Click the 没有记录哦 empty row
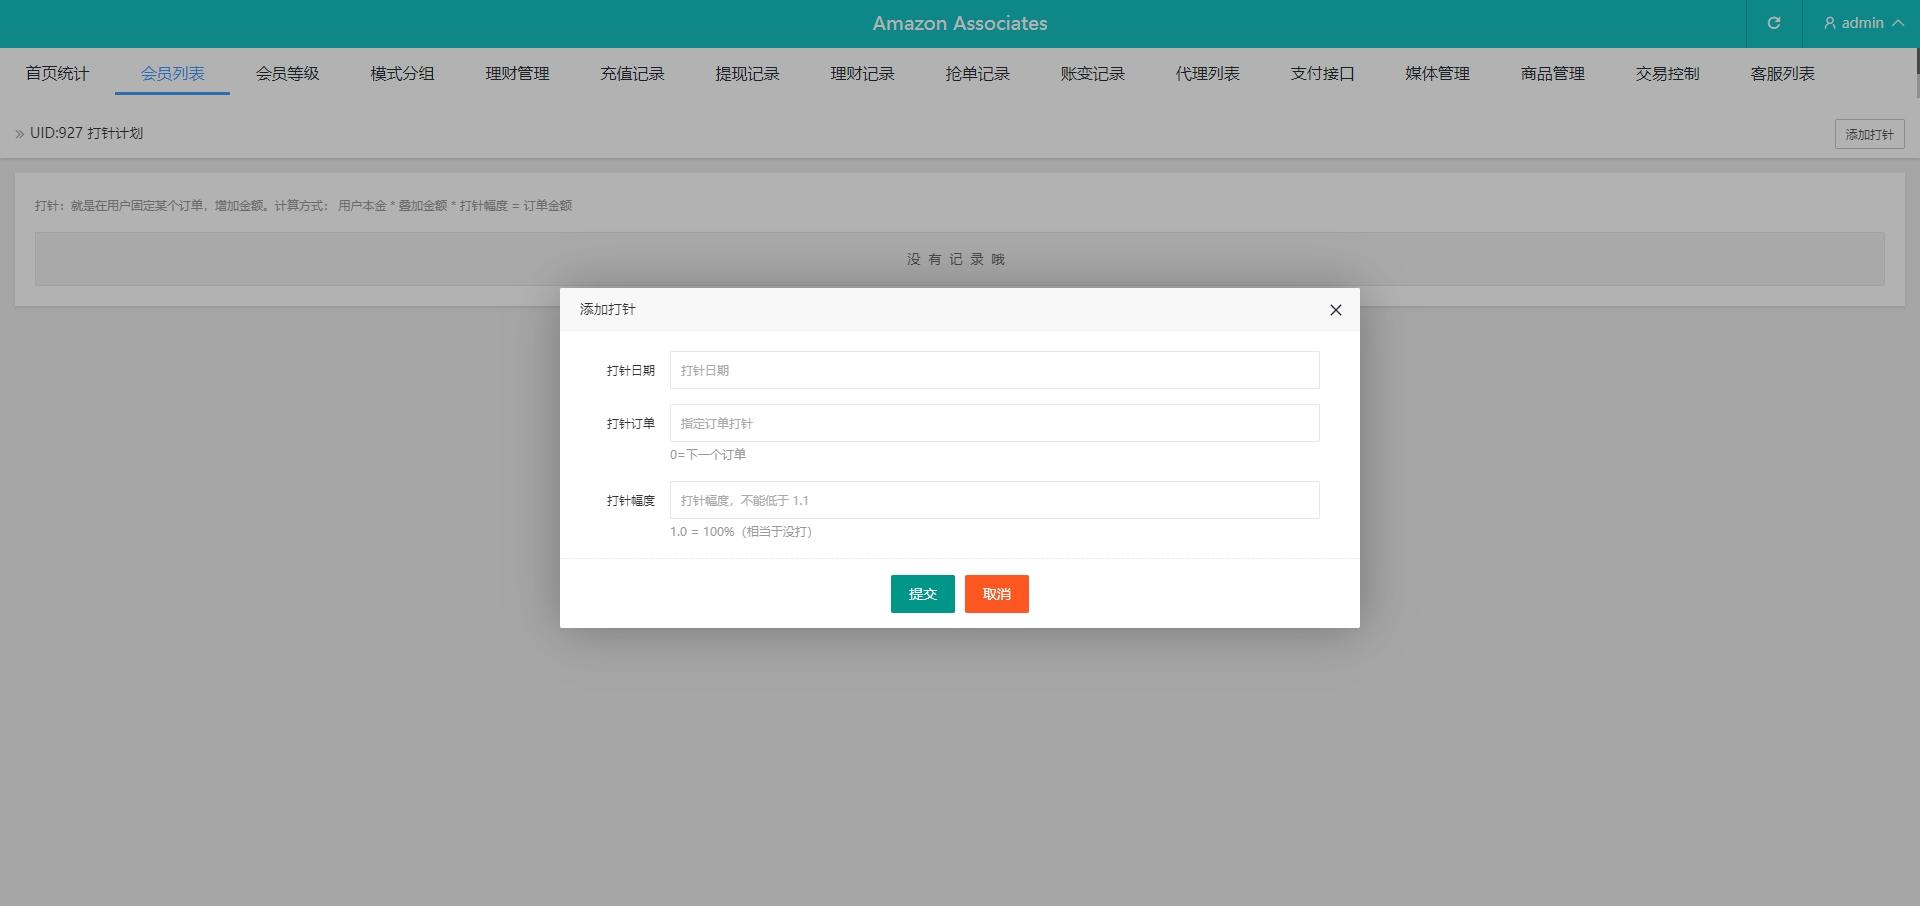The image size is (1920, 906). [959, 259]
